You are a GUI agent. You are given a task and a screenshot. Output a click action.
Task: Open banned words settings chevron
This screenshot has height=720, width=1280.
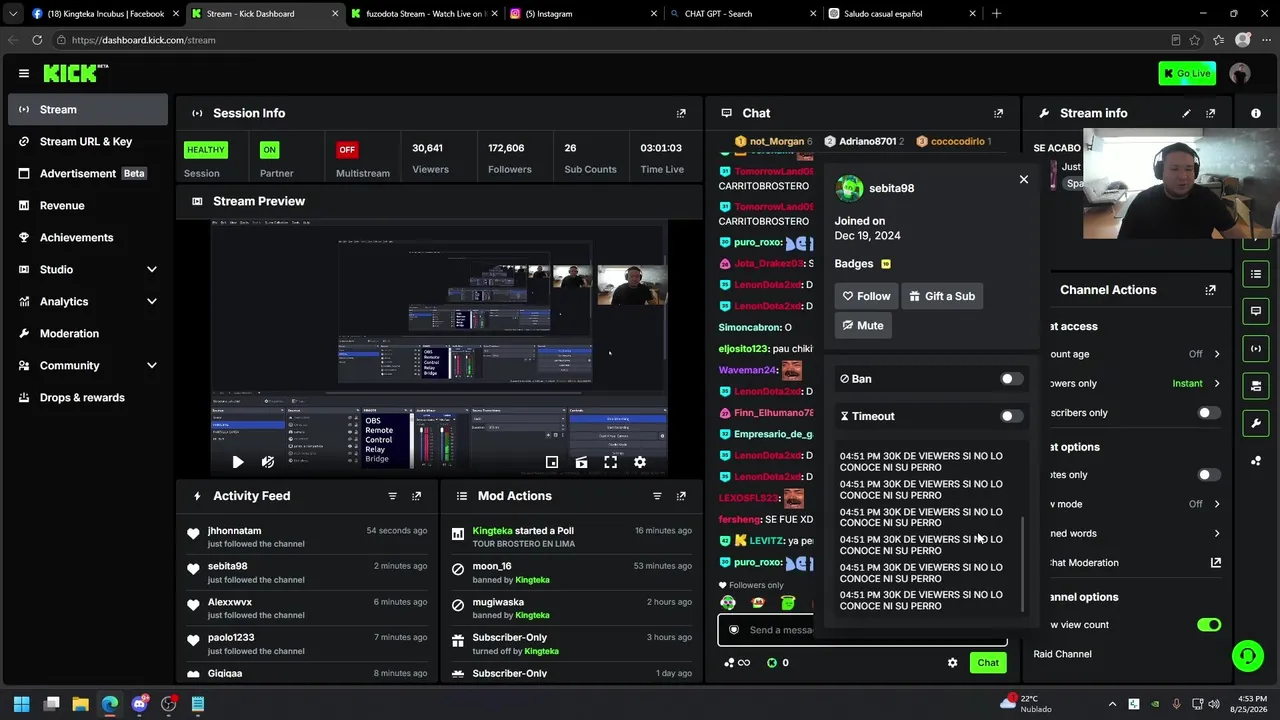1217,533
